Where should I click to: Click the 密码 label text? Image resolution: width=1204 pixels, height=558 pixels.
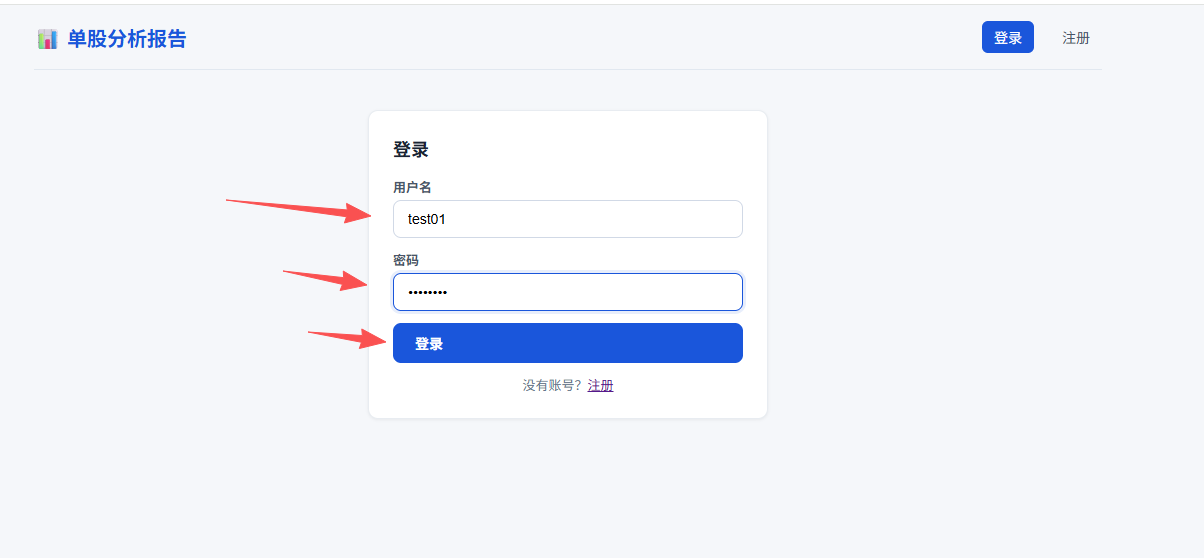(x=406, y=260)
